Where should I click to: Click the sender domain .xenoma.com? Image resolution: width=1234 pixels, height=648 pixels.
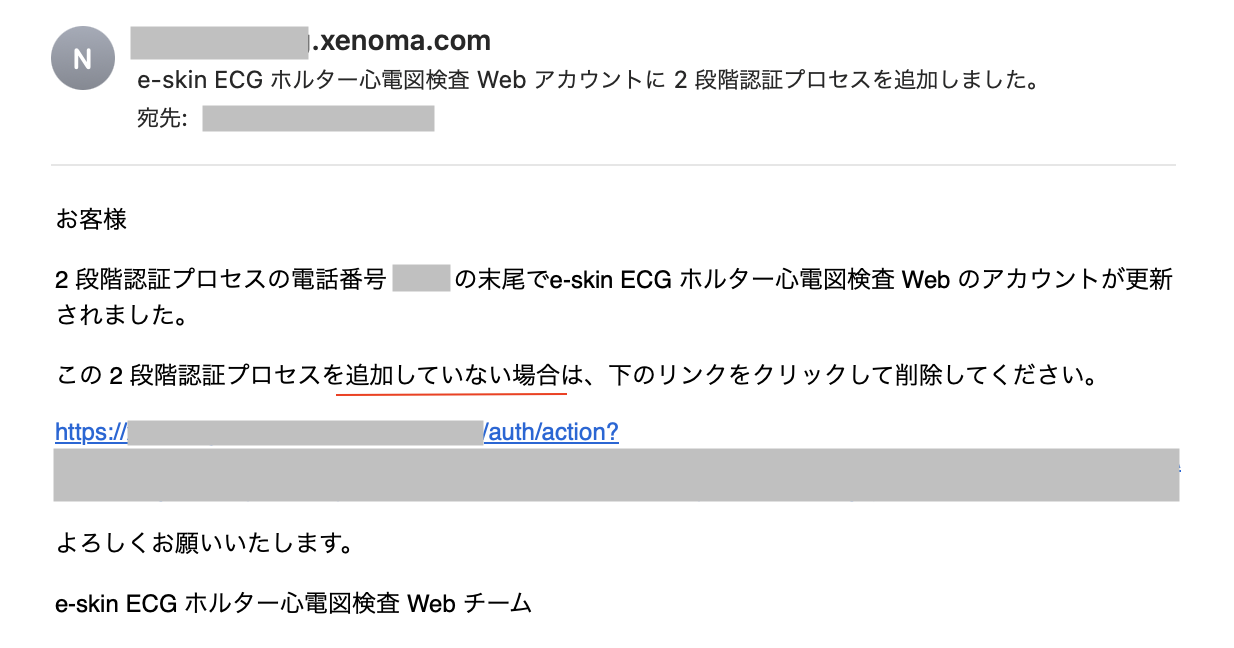click(x=401, y=41)
